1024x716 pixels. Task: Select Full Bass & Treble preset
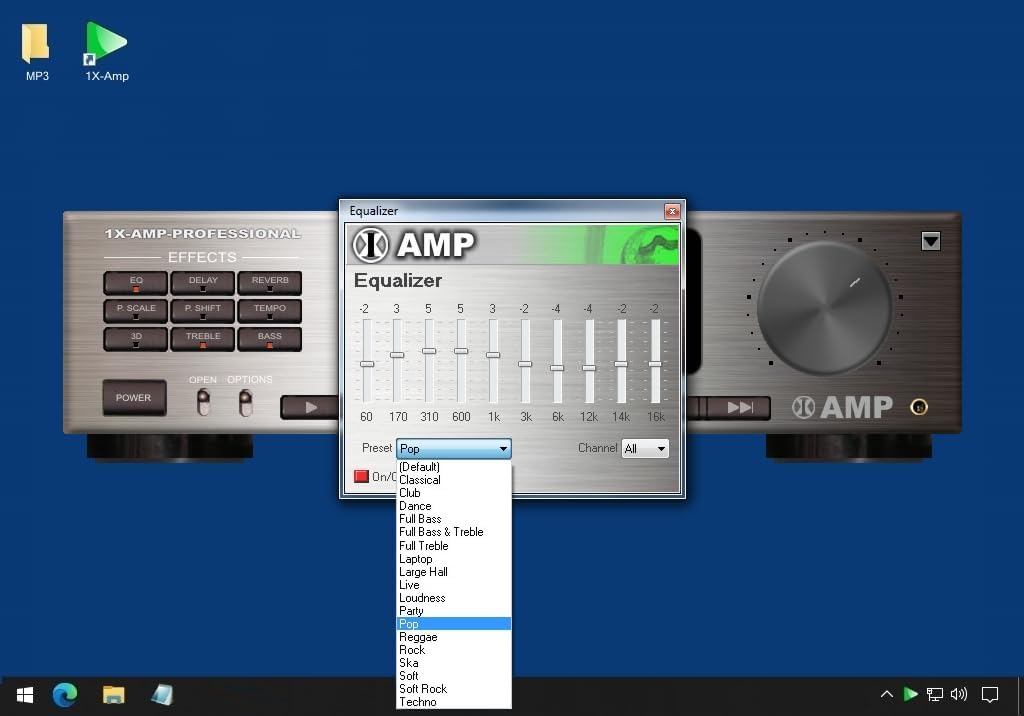pyautogui.click(x=441, y=532)
